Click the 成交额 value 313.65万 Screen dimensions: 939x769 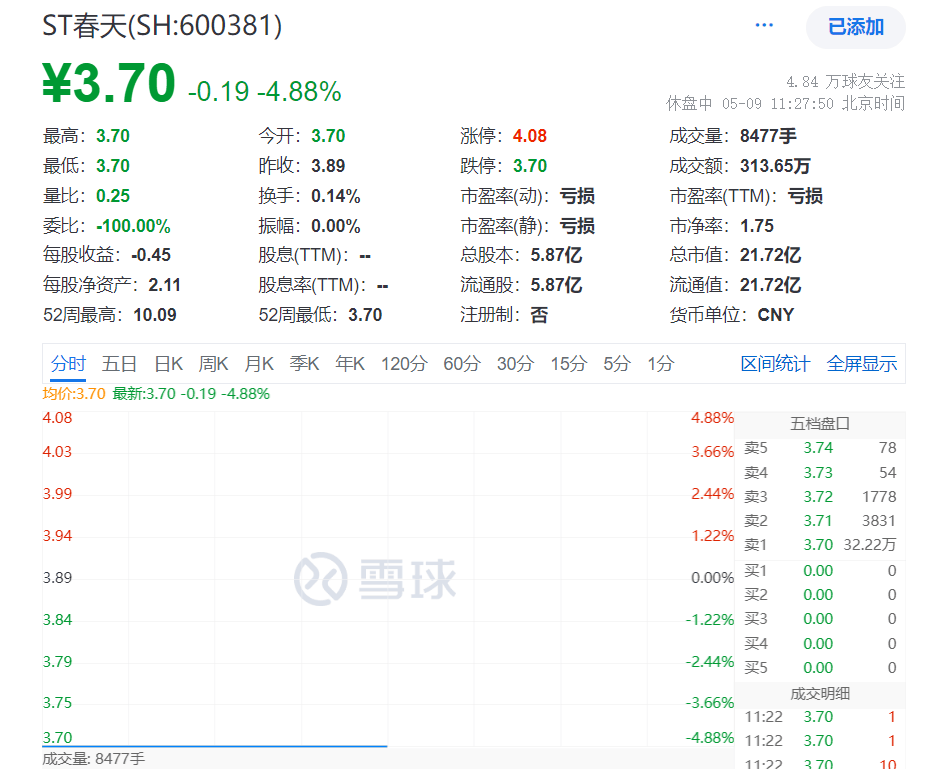(775, 166)
